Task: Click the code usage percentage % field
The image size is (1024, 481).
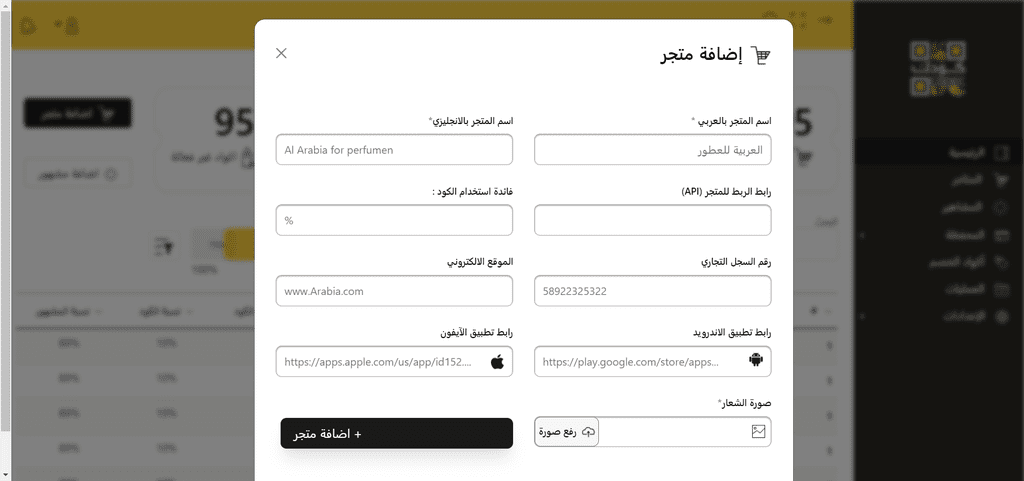Action: (394, 220)
